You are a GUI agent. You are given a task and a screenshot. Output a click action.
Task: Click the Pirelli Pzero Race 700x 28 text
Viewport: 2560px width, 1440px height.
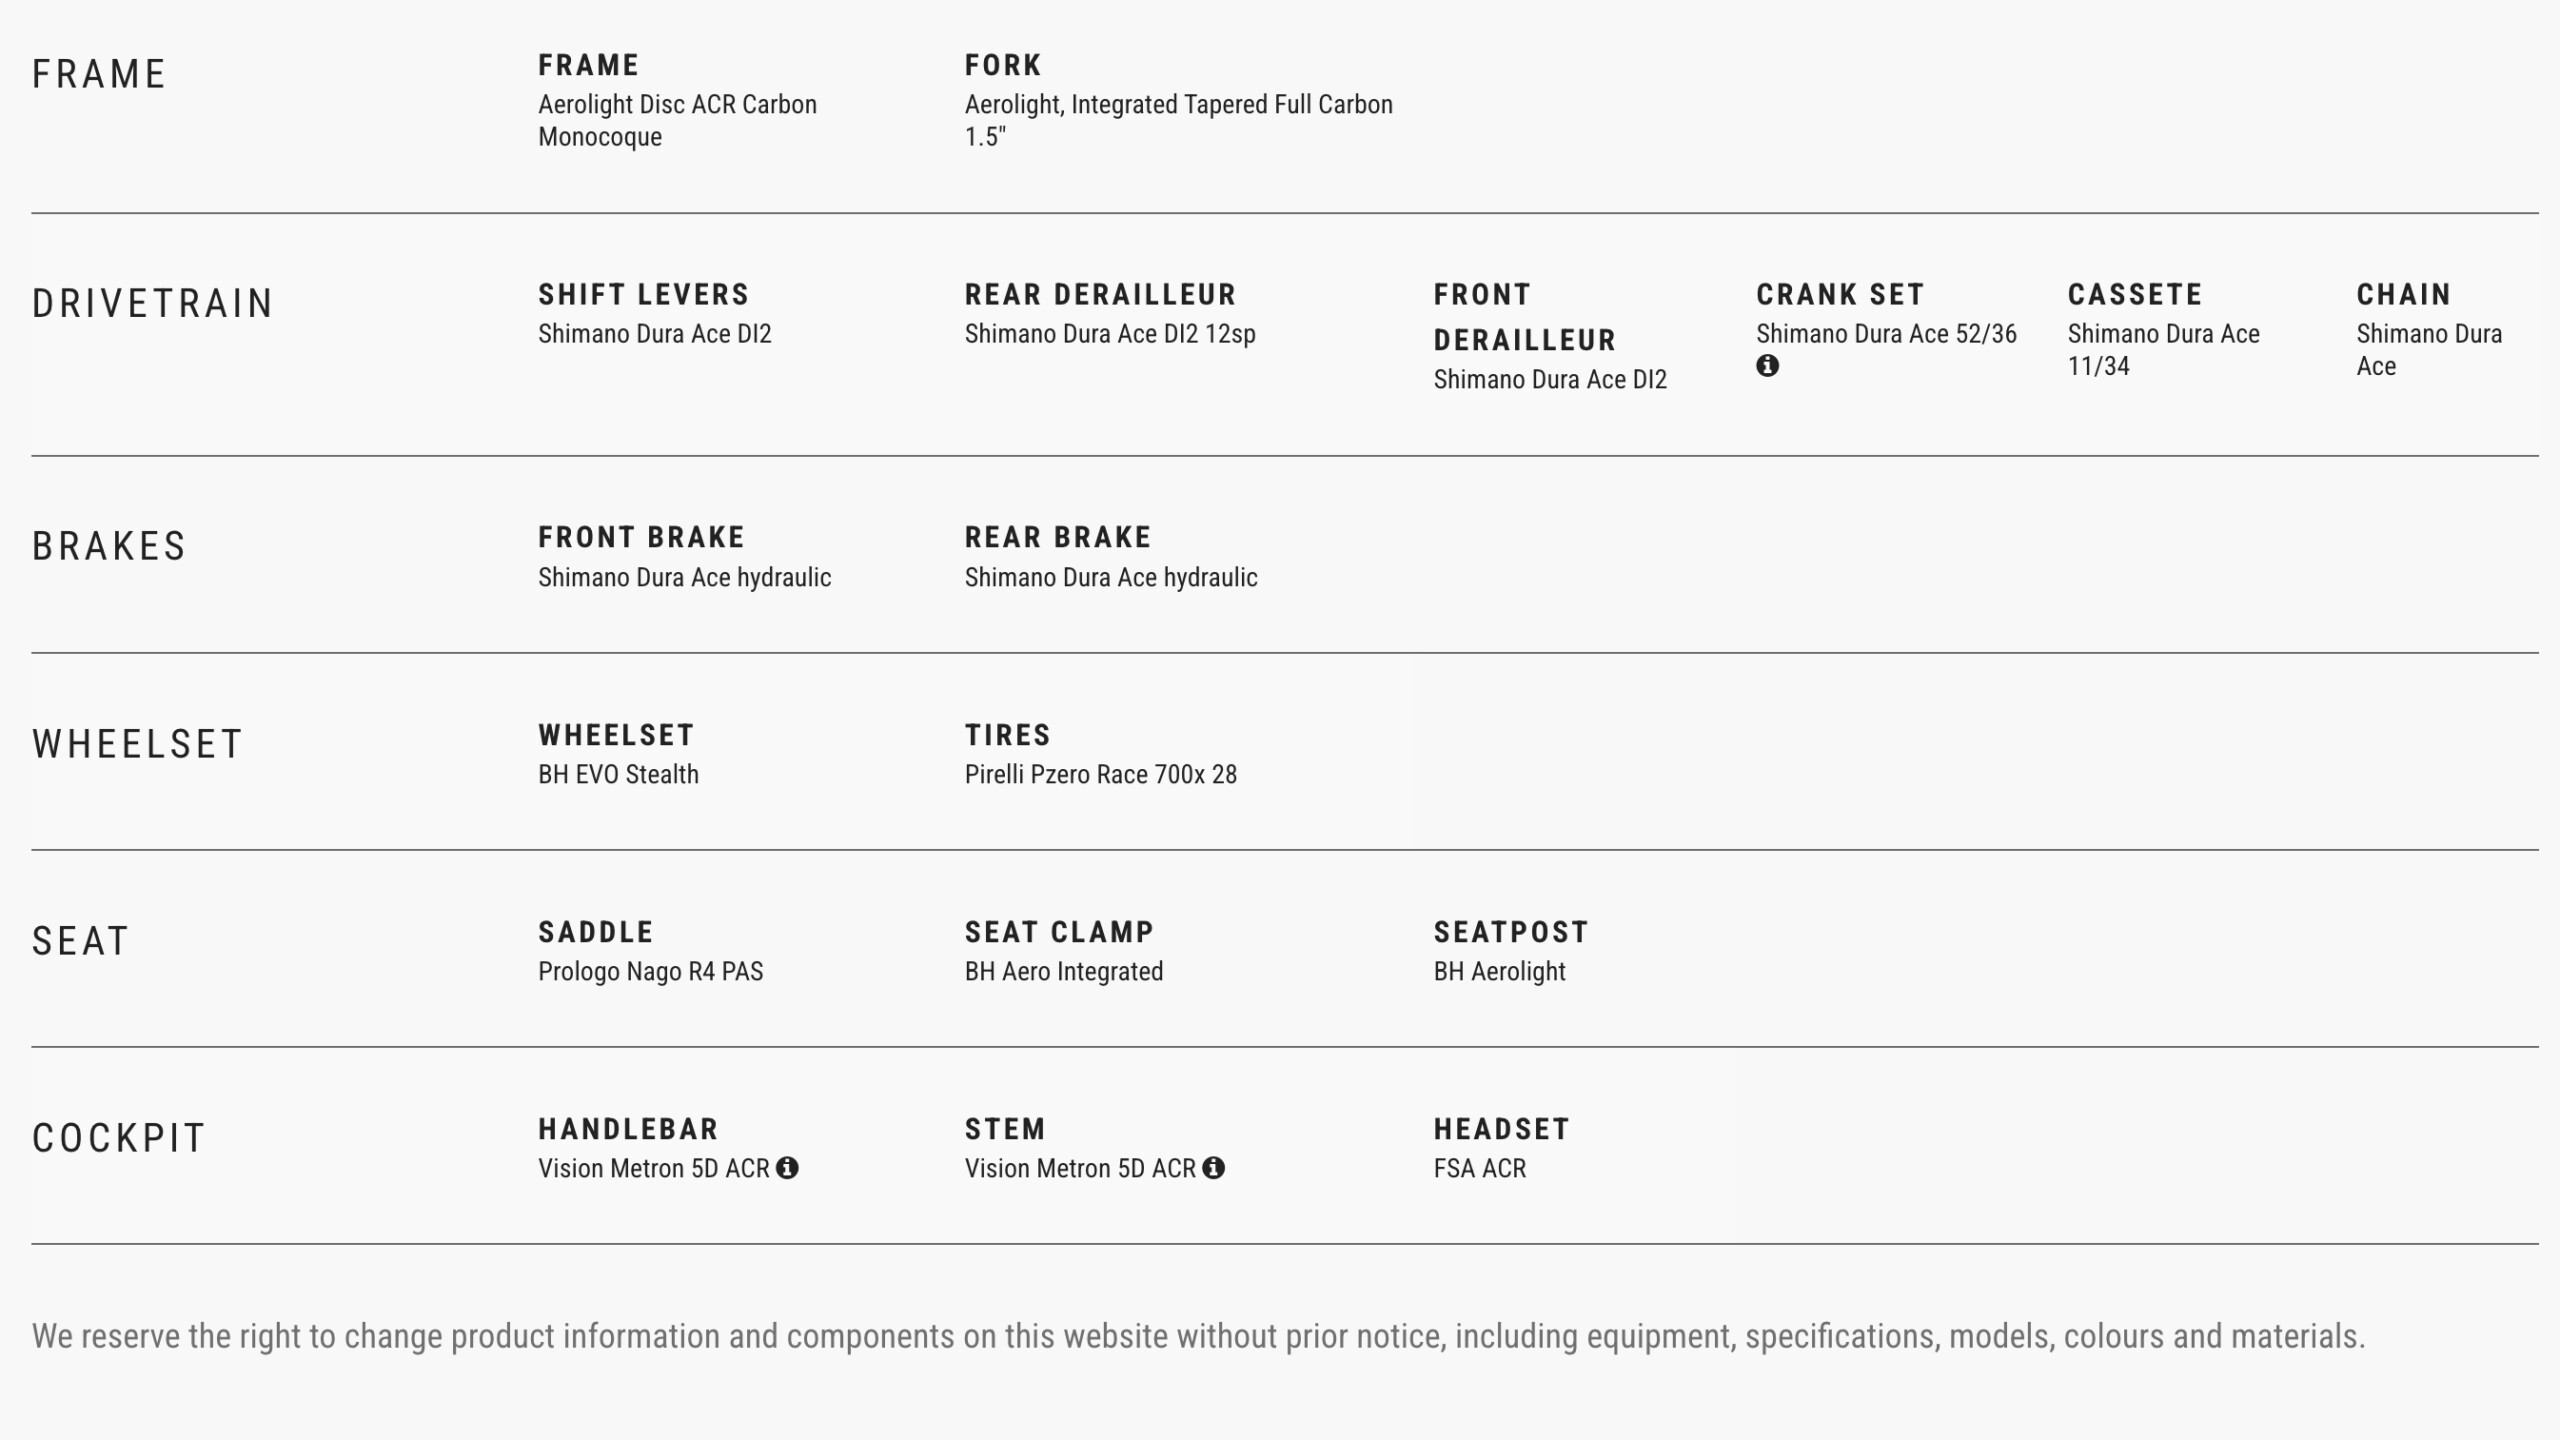[1100, 775]
